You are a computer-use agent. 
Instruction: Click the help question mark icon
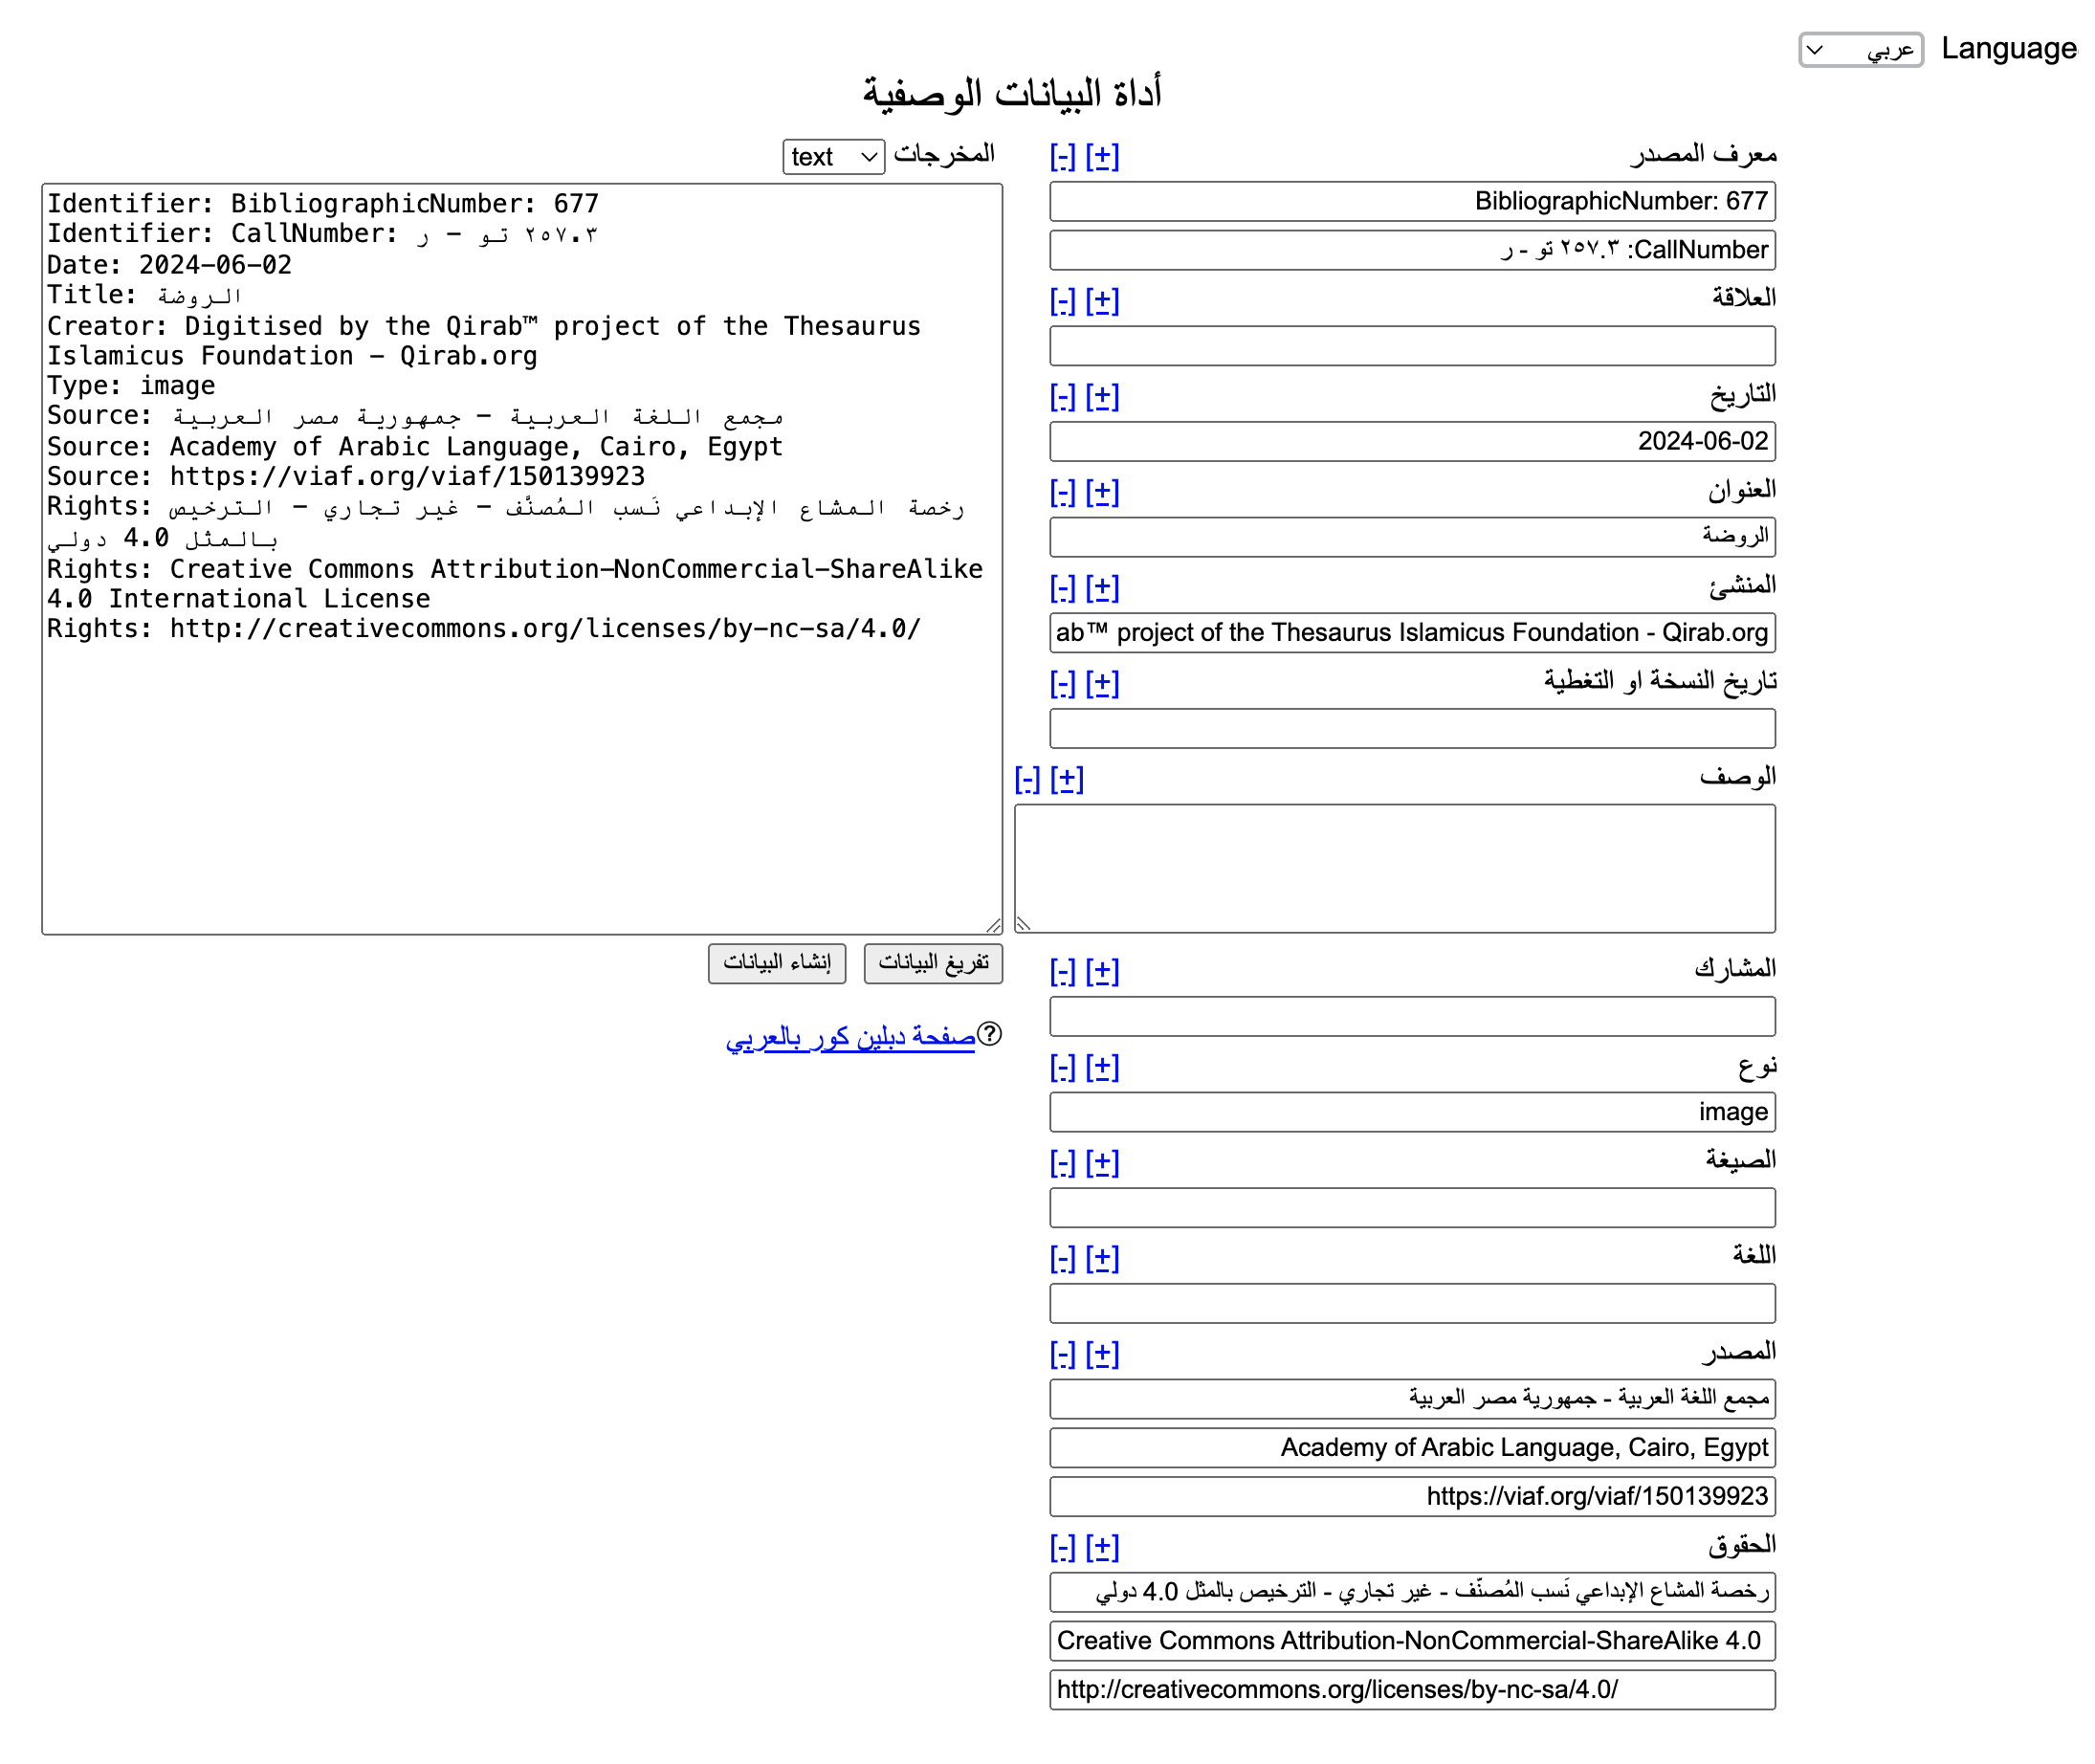tap(989, 1034)
